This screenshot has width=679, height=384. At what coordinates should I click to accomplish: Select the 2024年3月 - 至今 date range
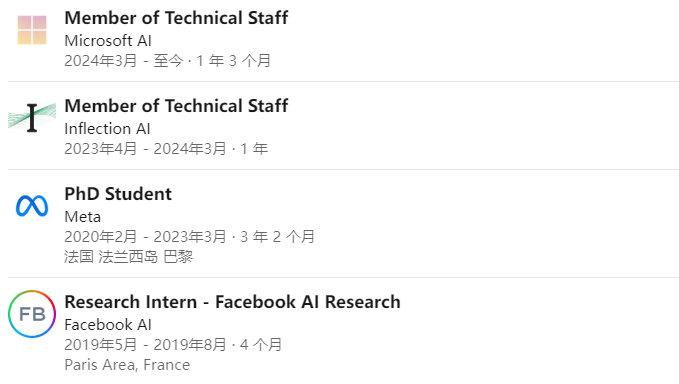124,61
